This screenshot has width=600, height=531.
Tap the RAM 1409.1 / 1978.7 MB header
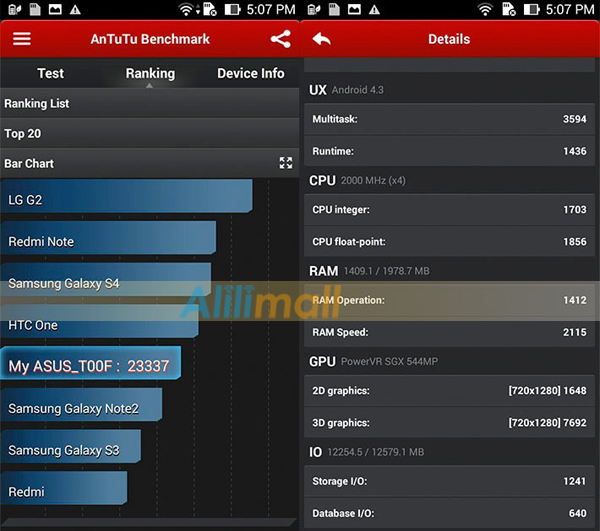(x=369, y=271)
